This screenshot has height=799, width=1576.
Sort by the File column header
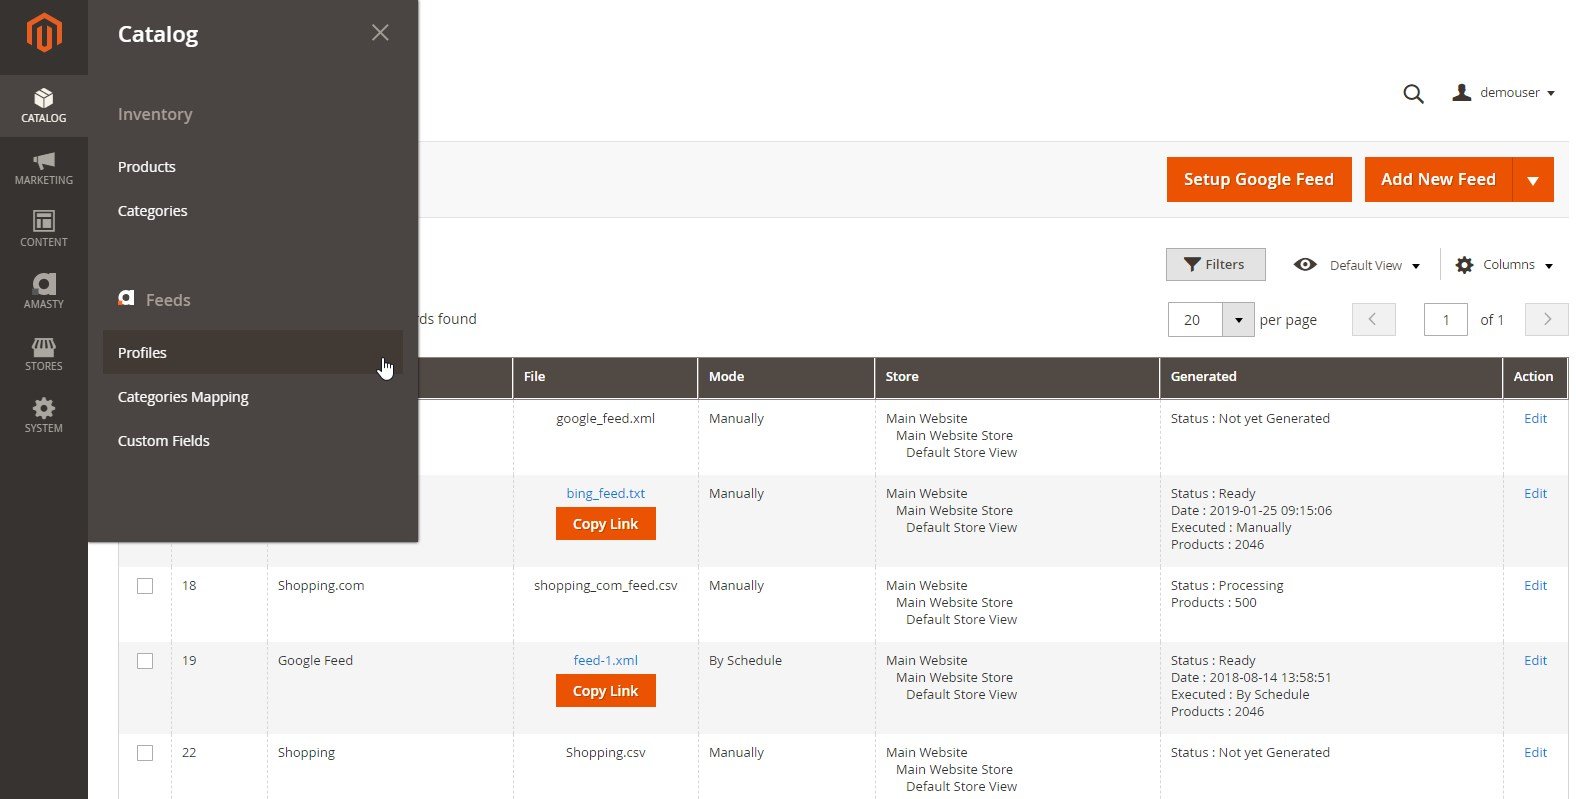coord(605,377)
